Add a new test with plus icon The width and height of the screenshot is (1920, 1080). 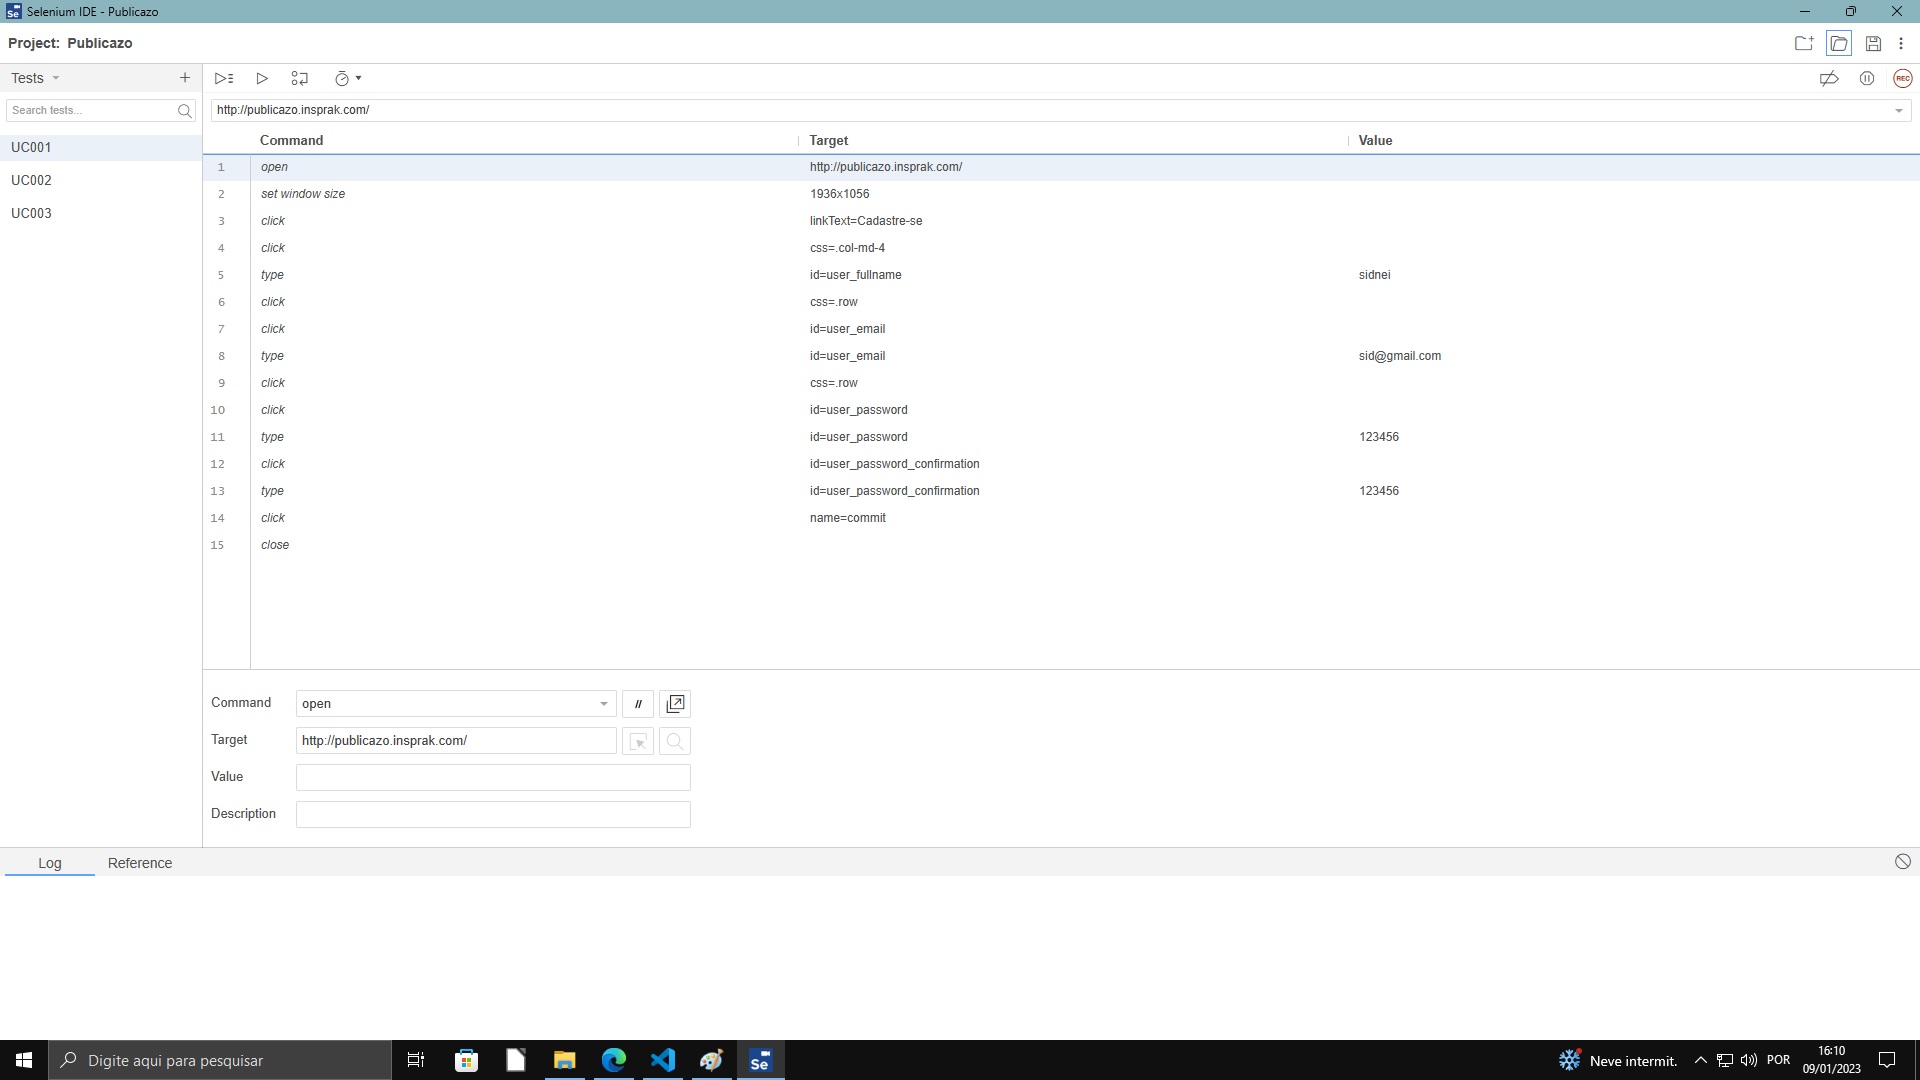tap(184, 78)
